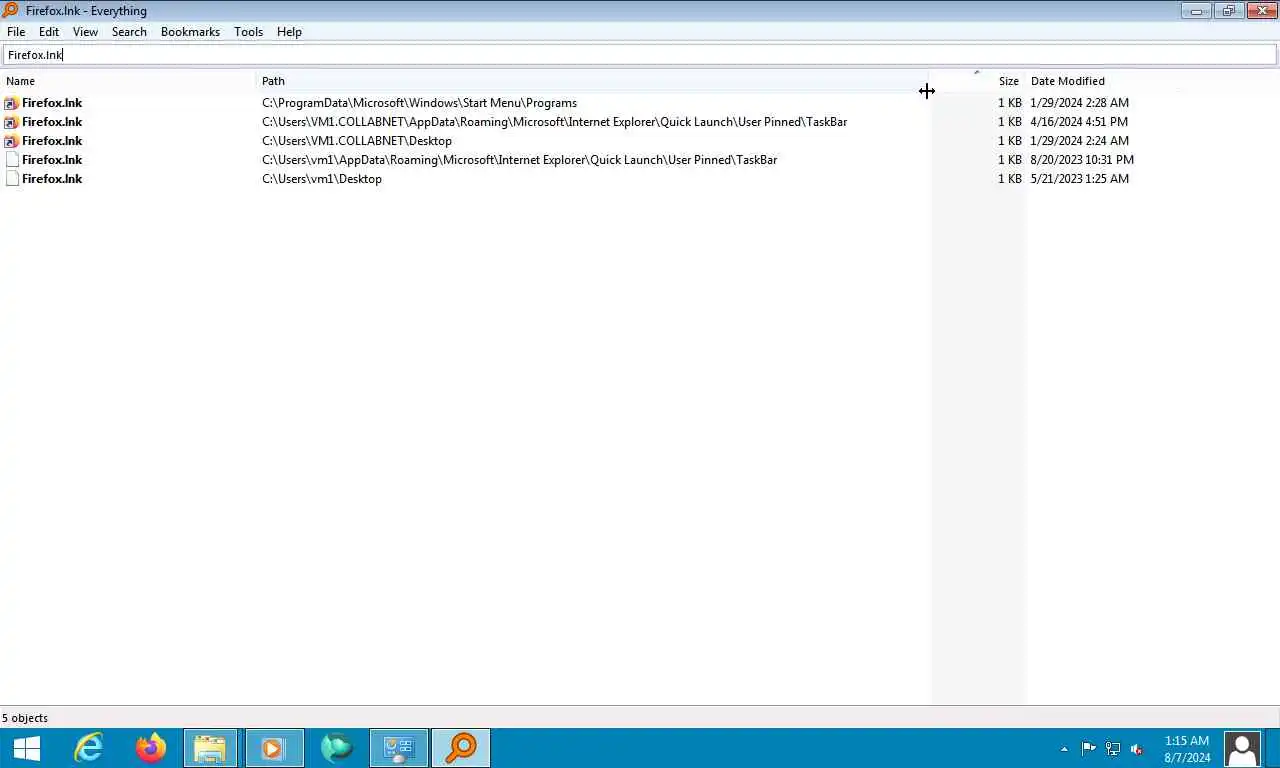The width and height of the screenshot is (1280, 768).
Task: Open the Action Center flag icon
Action: 1089,748
